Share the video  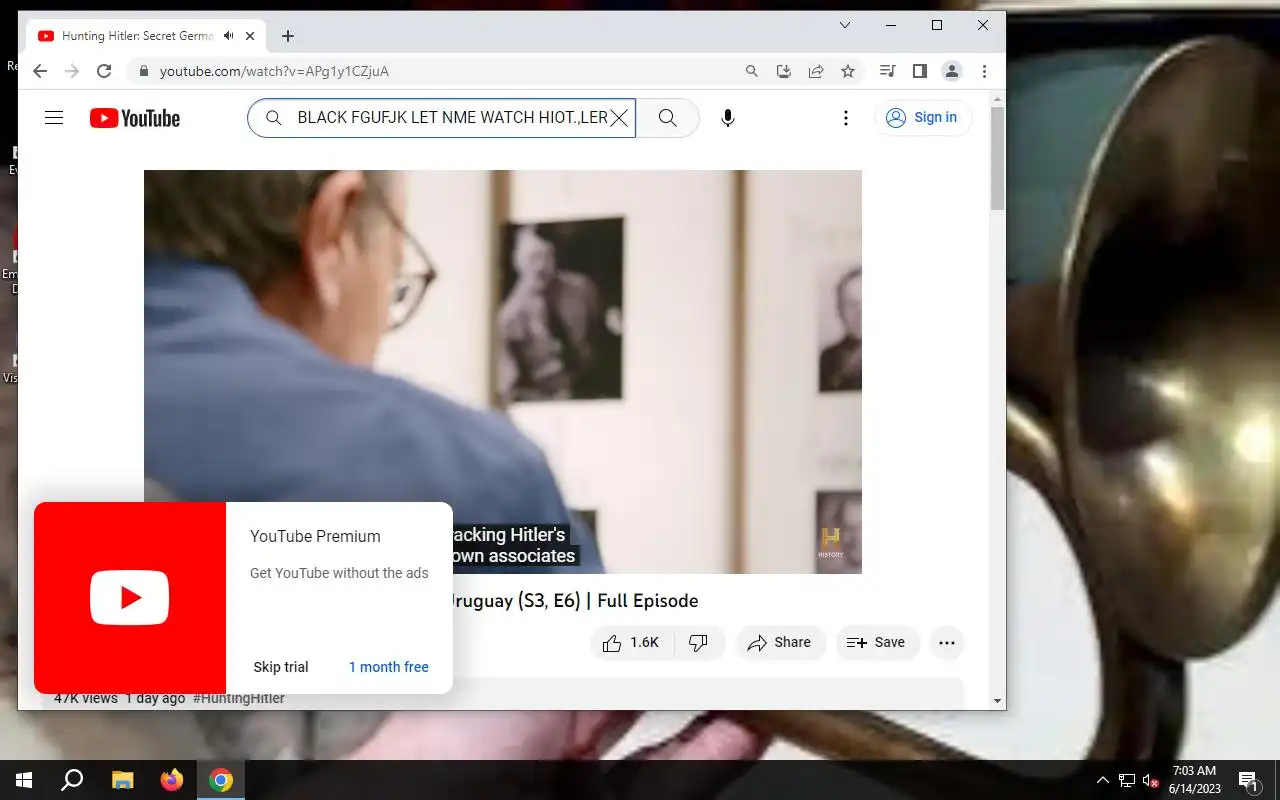(x=780, y=643)
